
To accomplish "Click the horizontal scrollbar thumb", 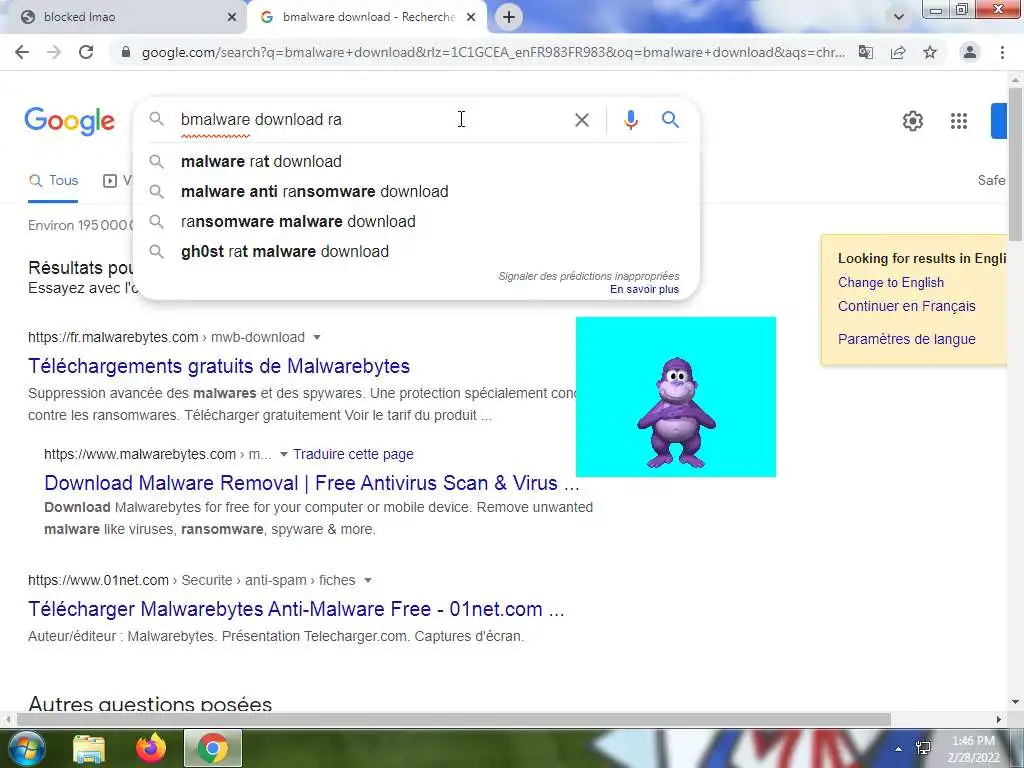I will coord(454,719).
